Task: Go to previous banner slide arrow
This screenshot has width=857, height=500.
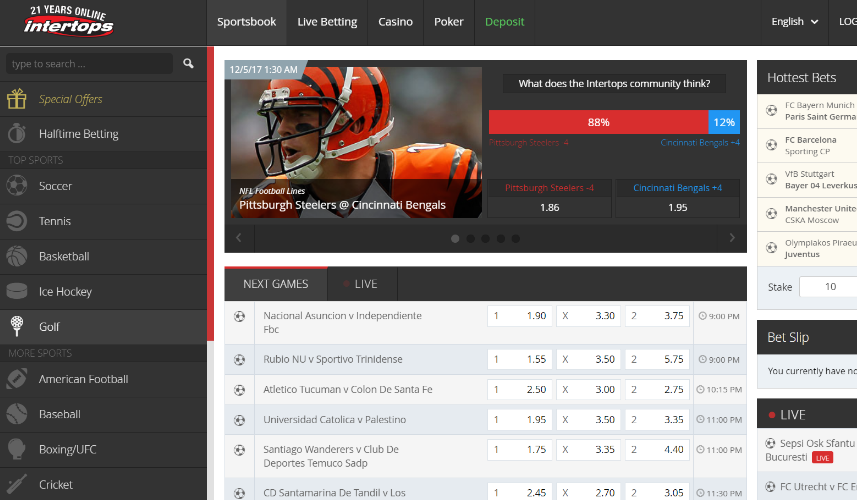Action: 239,238
